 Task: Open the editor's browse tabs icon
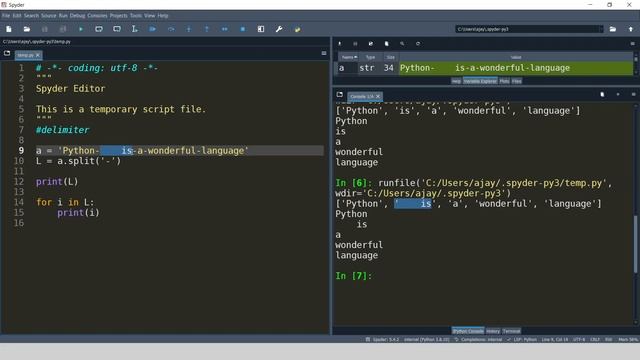pyautogui.click(x=7, y=53)
